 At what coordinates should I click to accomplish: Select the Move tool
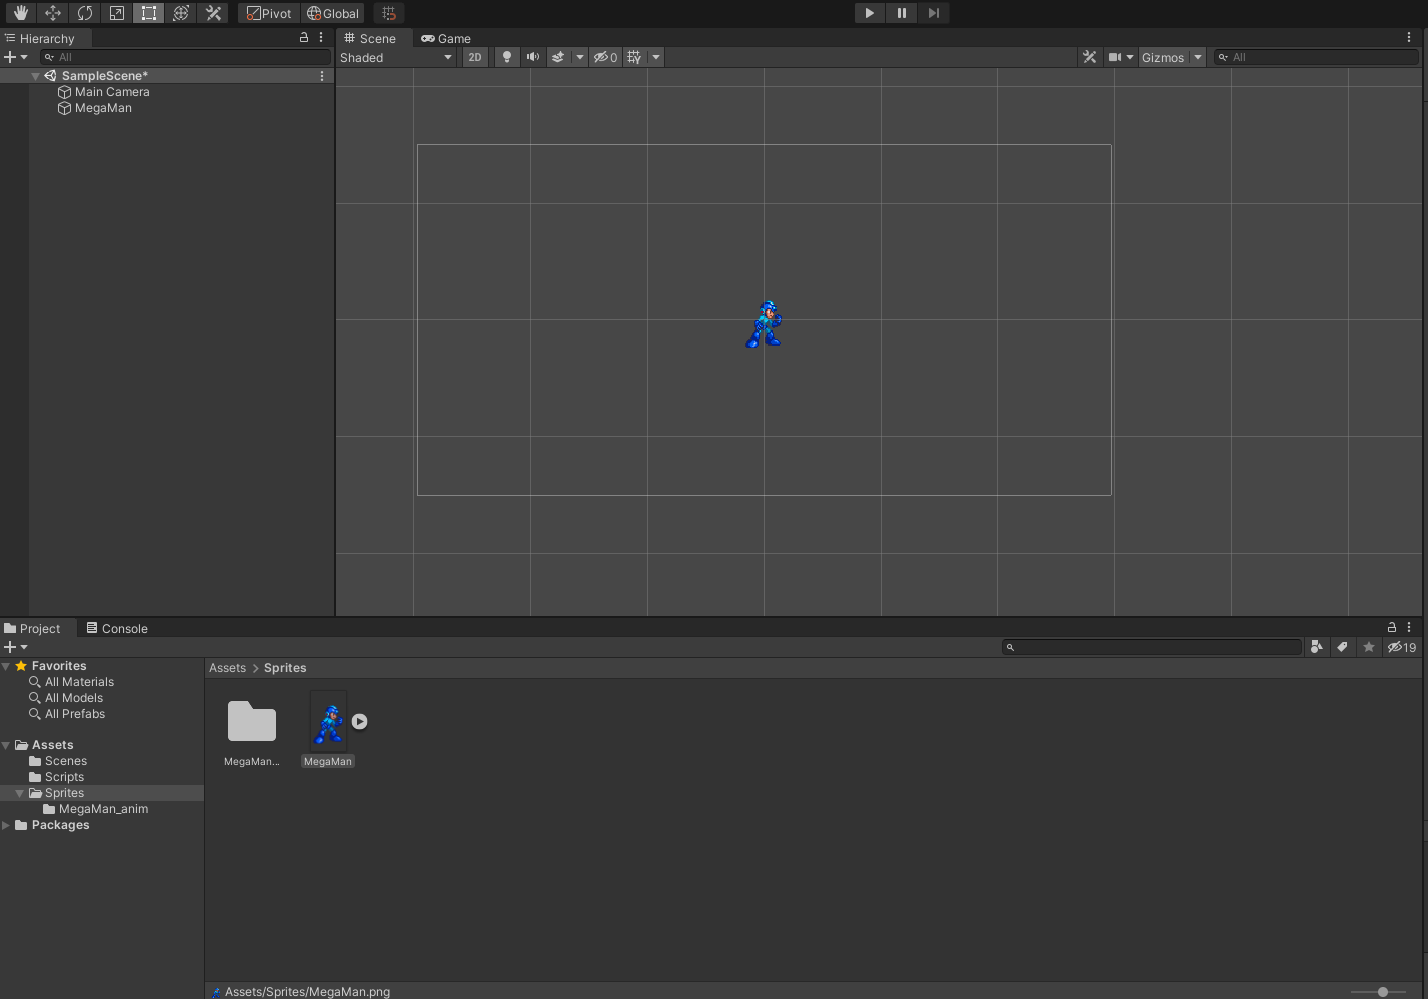pos(53,13)
